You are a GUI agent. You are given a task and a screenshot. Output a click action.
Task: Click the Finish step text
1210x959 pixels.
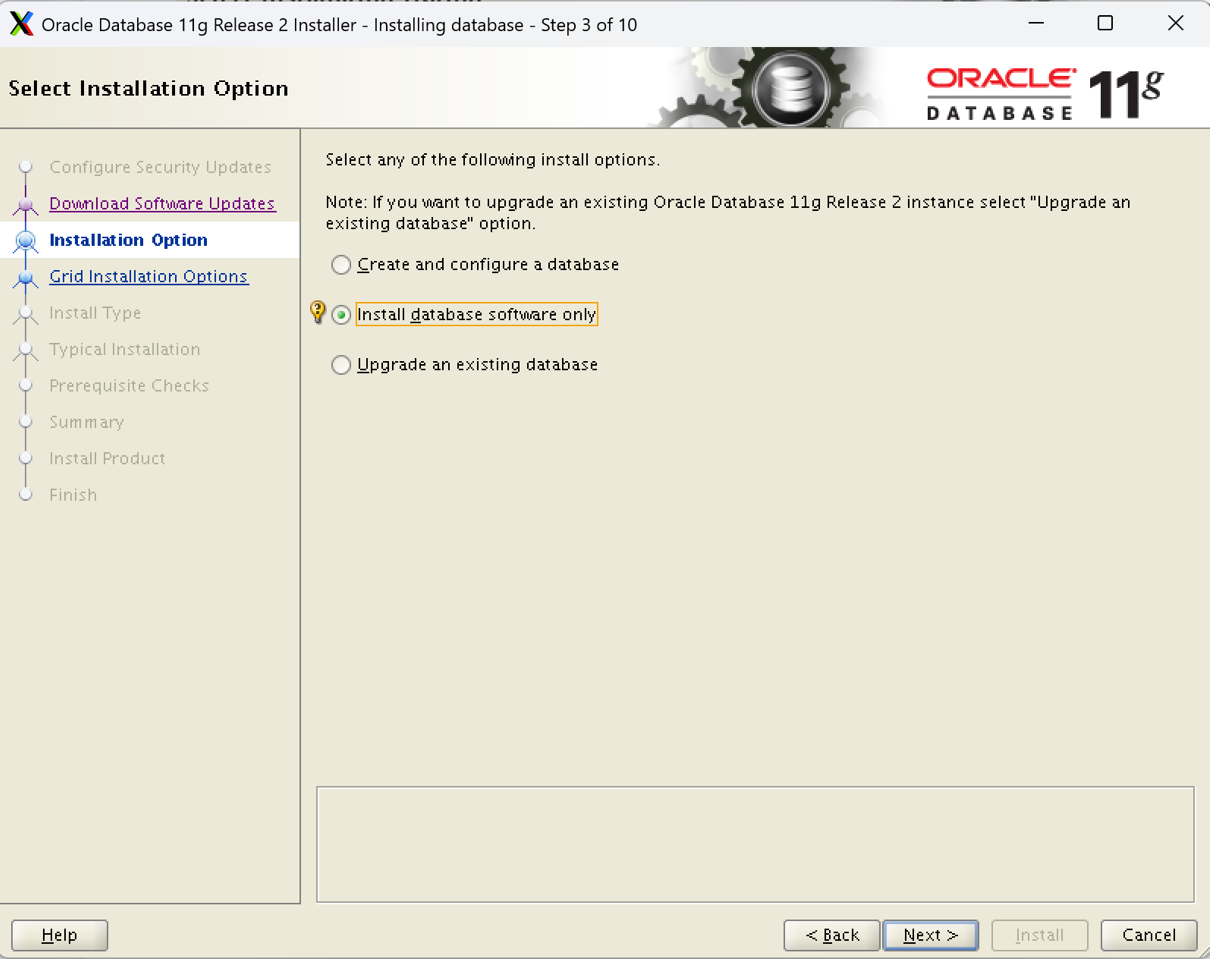click(x=73, y=495)
